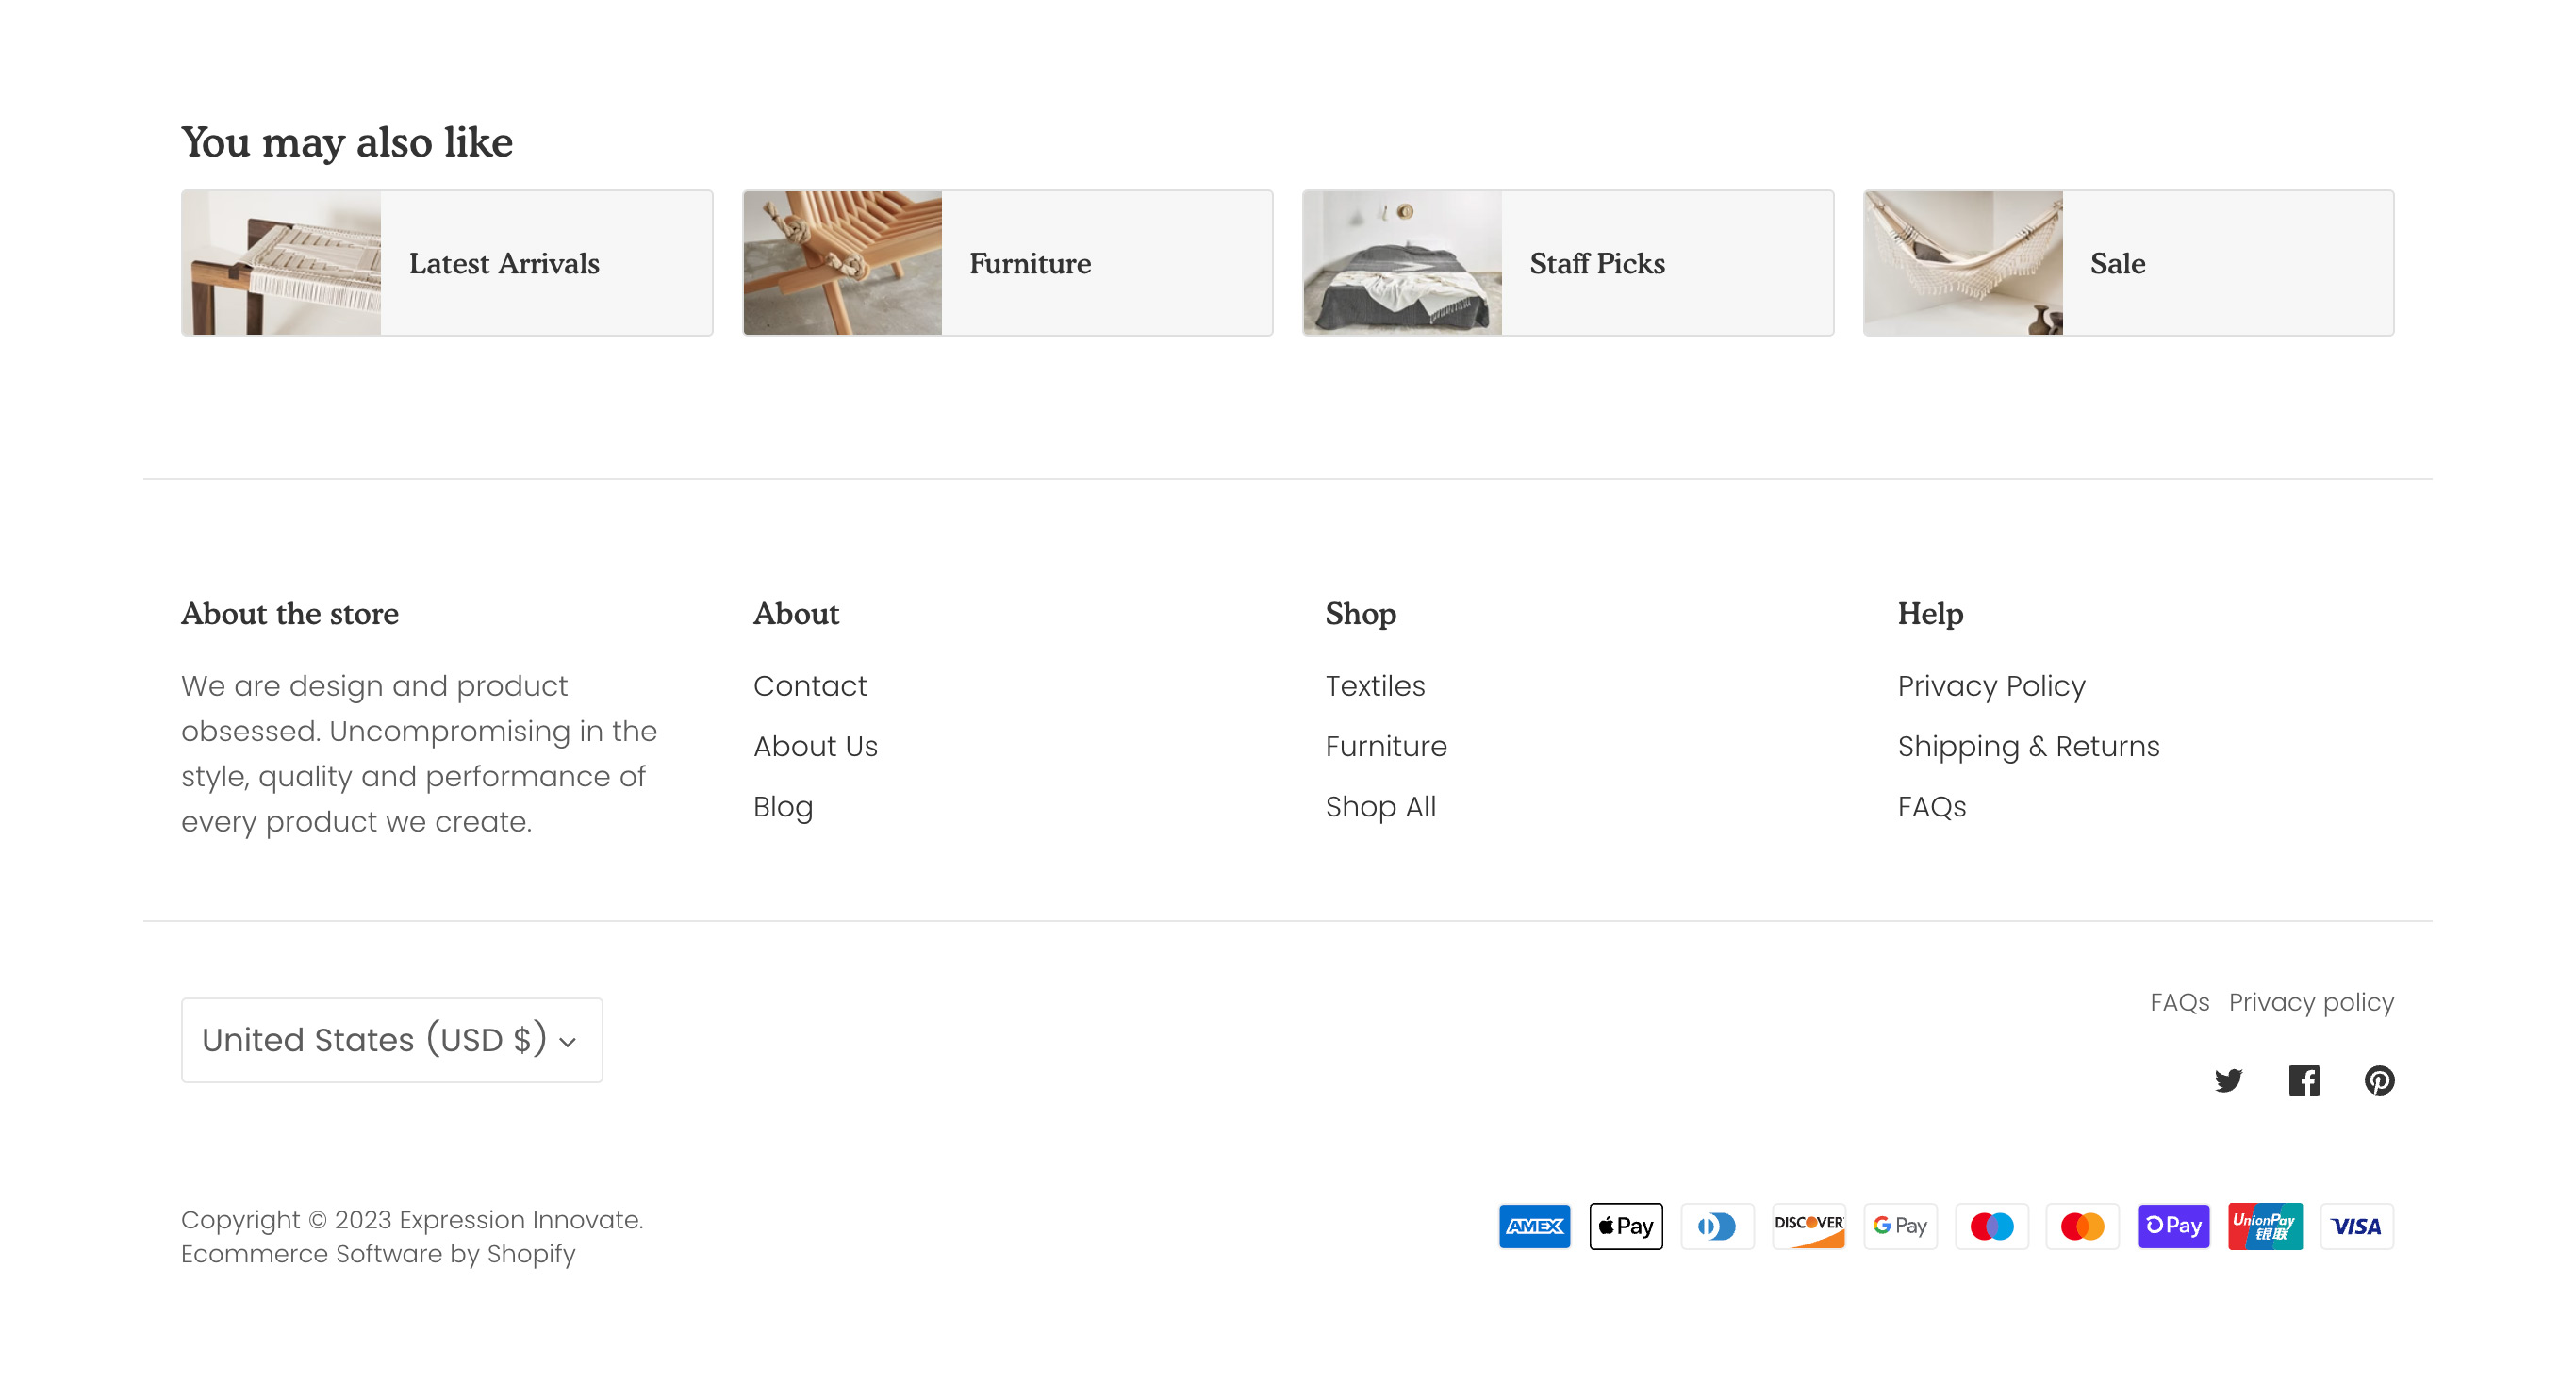Click the UnionPay payment icon

[2265, 1226]
